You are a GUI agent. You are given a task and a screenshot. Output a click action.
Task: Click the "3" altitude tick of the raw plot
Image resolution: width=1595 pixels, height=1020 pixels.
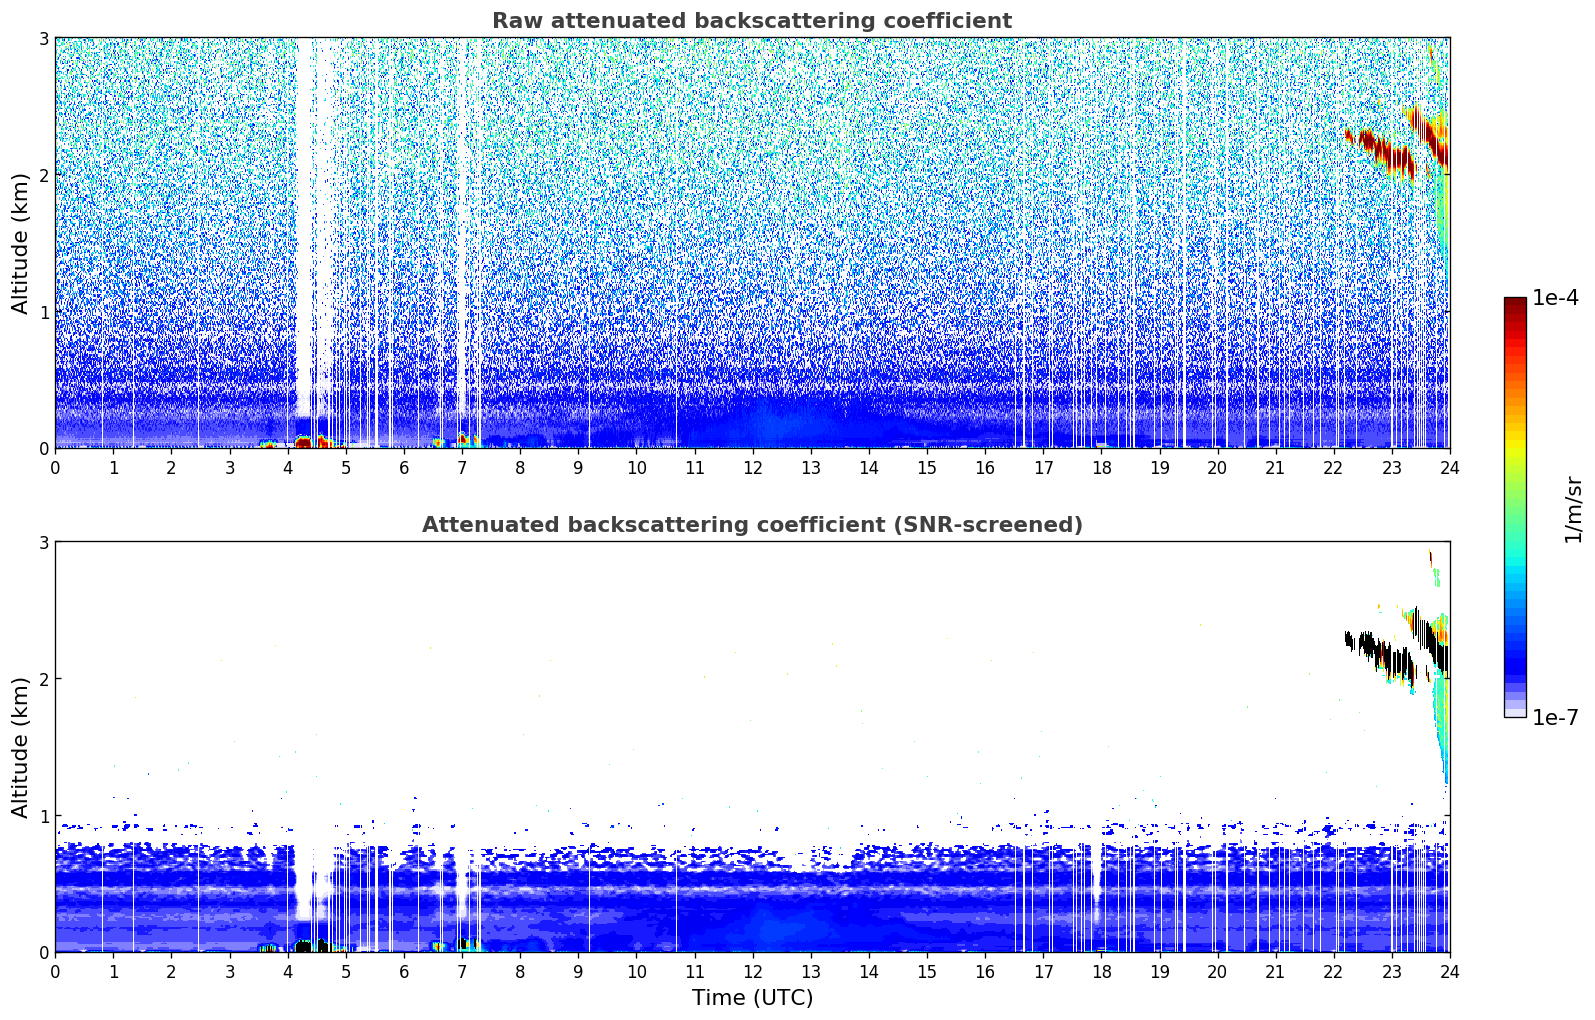(43, 38)
